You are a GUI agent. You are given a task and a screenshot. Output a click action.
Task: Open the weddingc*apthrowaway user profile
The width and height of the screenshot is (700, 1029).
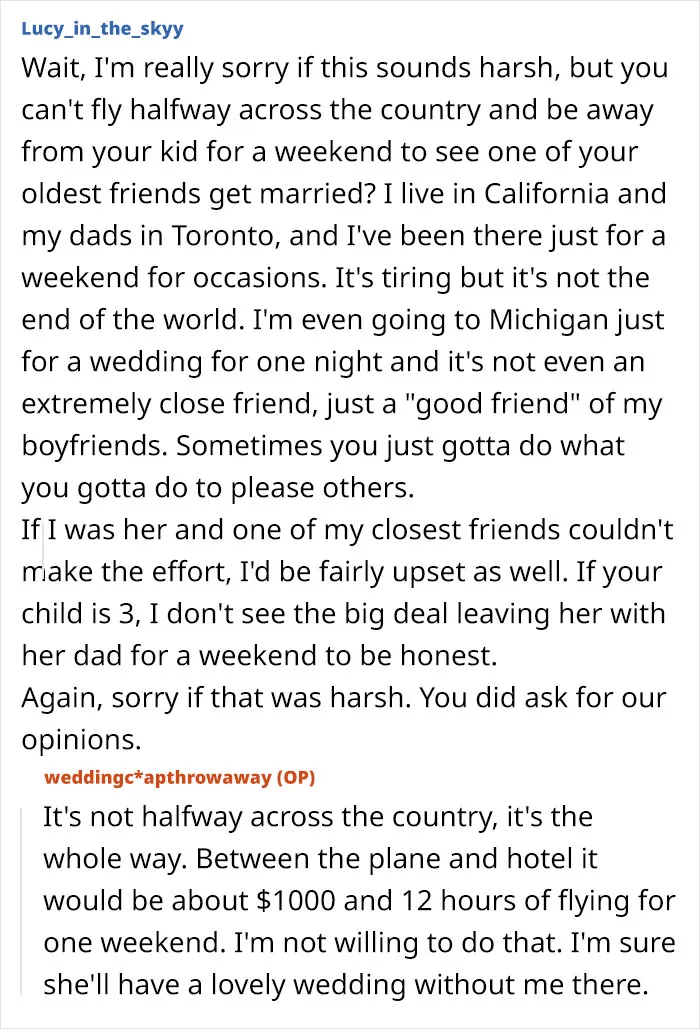pos(157,777)
